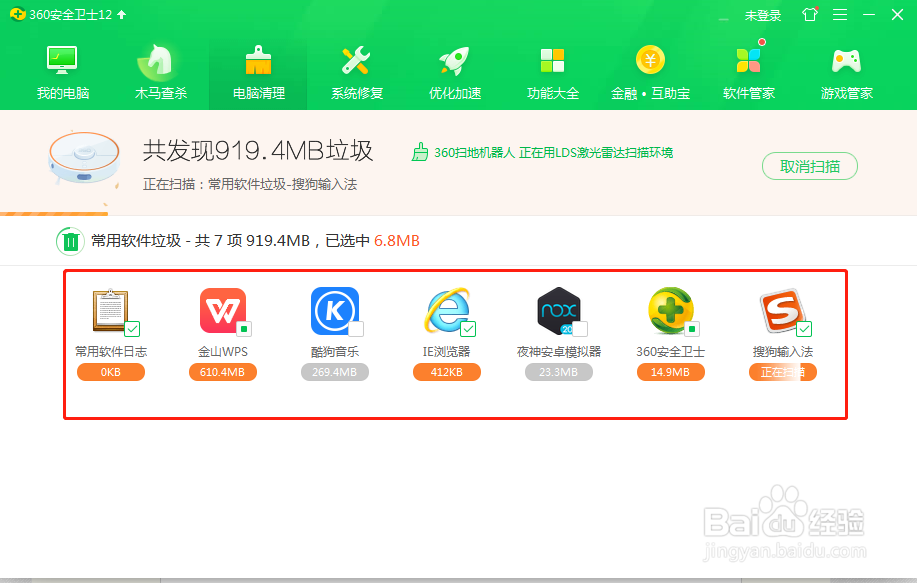The image size is (917, 583).
Task: Toggle the 金山WPS partial checkbox
Action: click(244, 329)
